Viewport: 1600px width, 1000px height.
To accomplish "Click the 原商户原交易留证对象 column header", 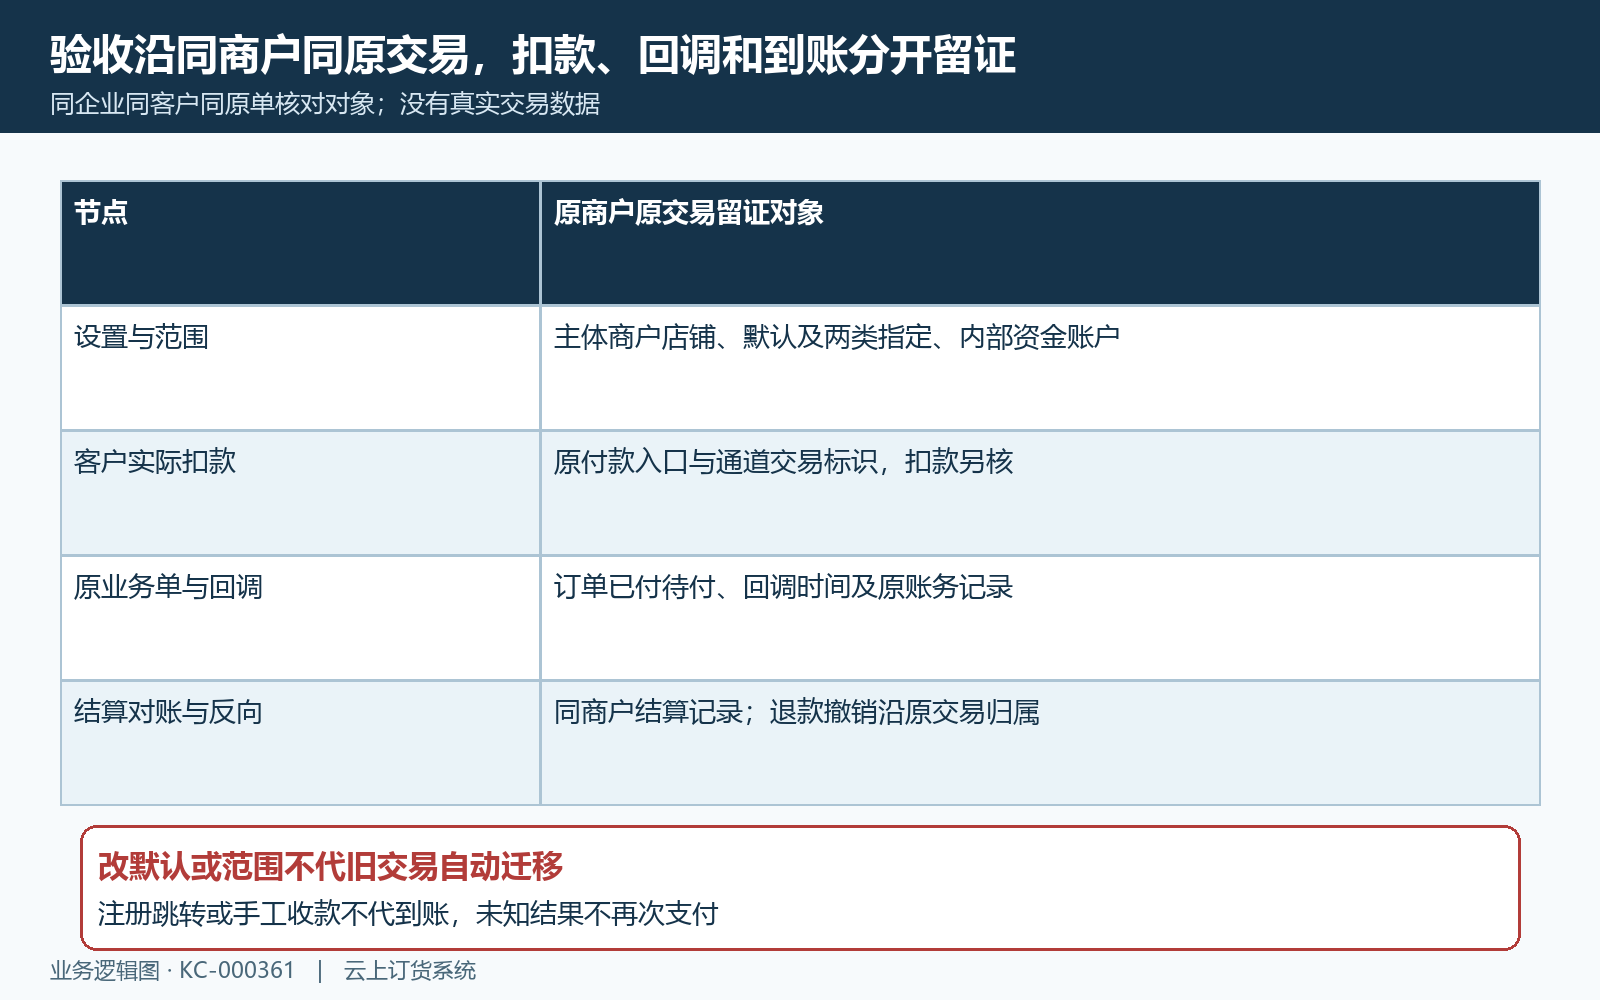I will (x=1040, y=243).
